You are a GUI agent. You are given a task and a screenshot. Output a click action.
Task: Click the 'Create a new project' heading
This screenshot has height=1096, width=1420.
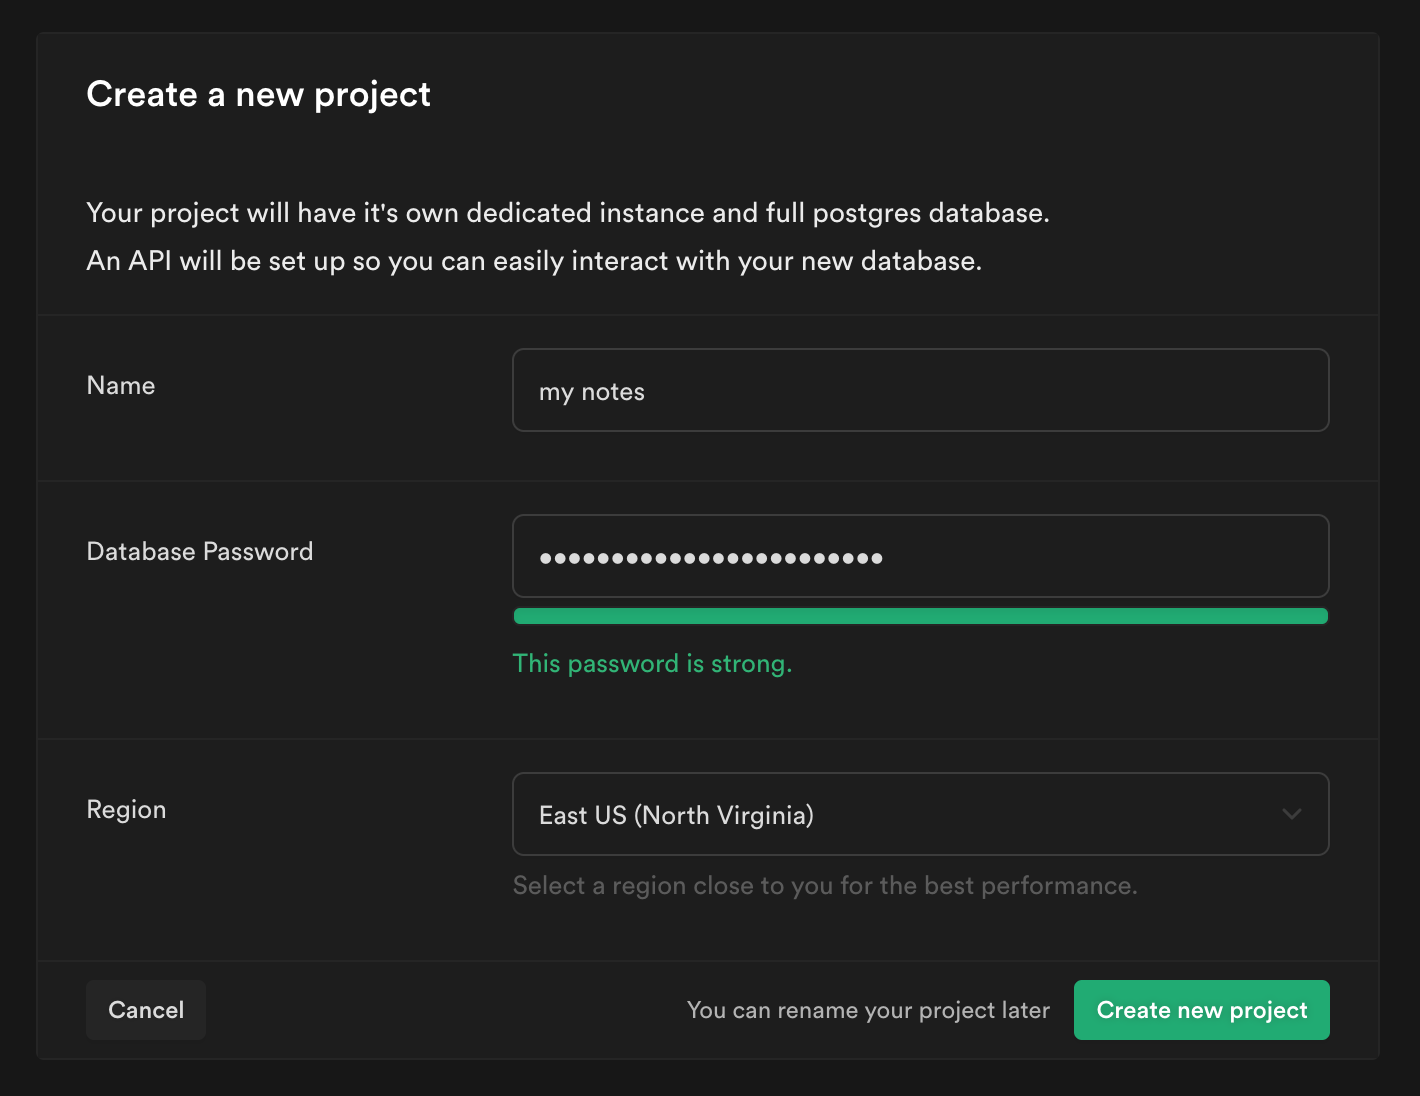(x=258, y=94)
